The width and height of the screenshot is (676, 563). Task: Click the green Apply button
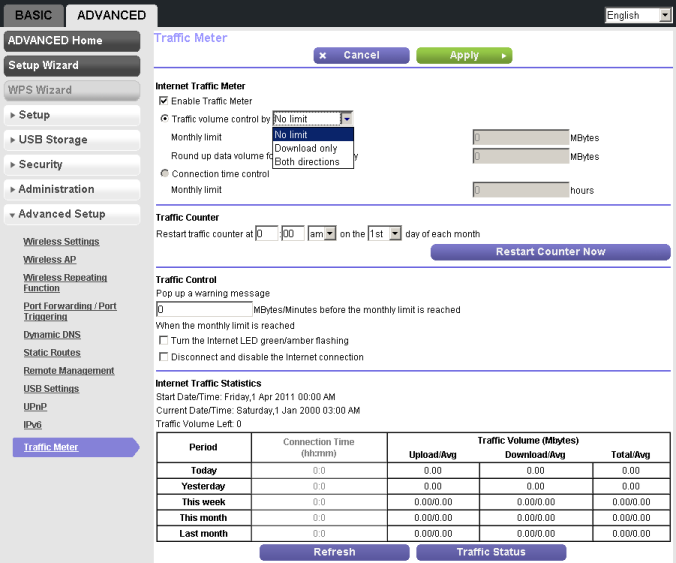464,56
